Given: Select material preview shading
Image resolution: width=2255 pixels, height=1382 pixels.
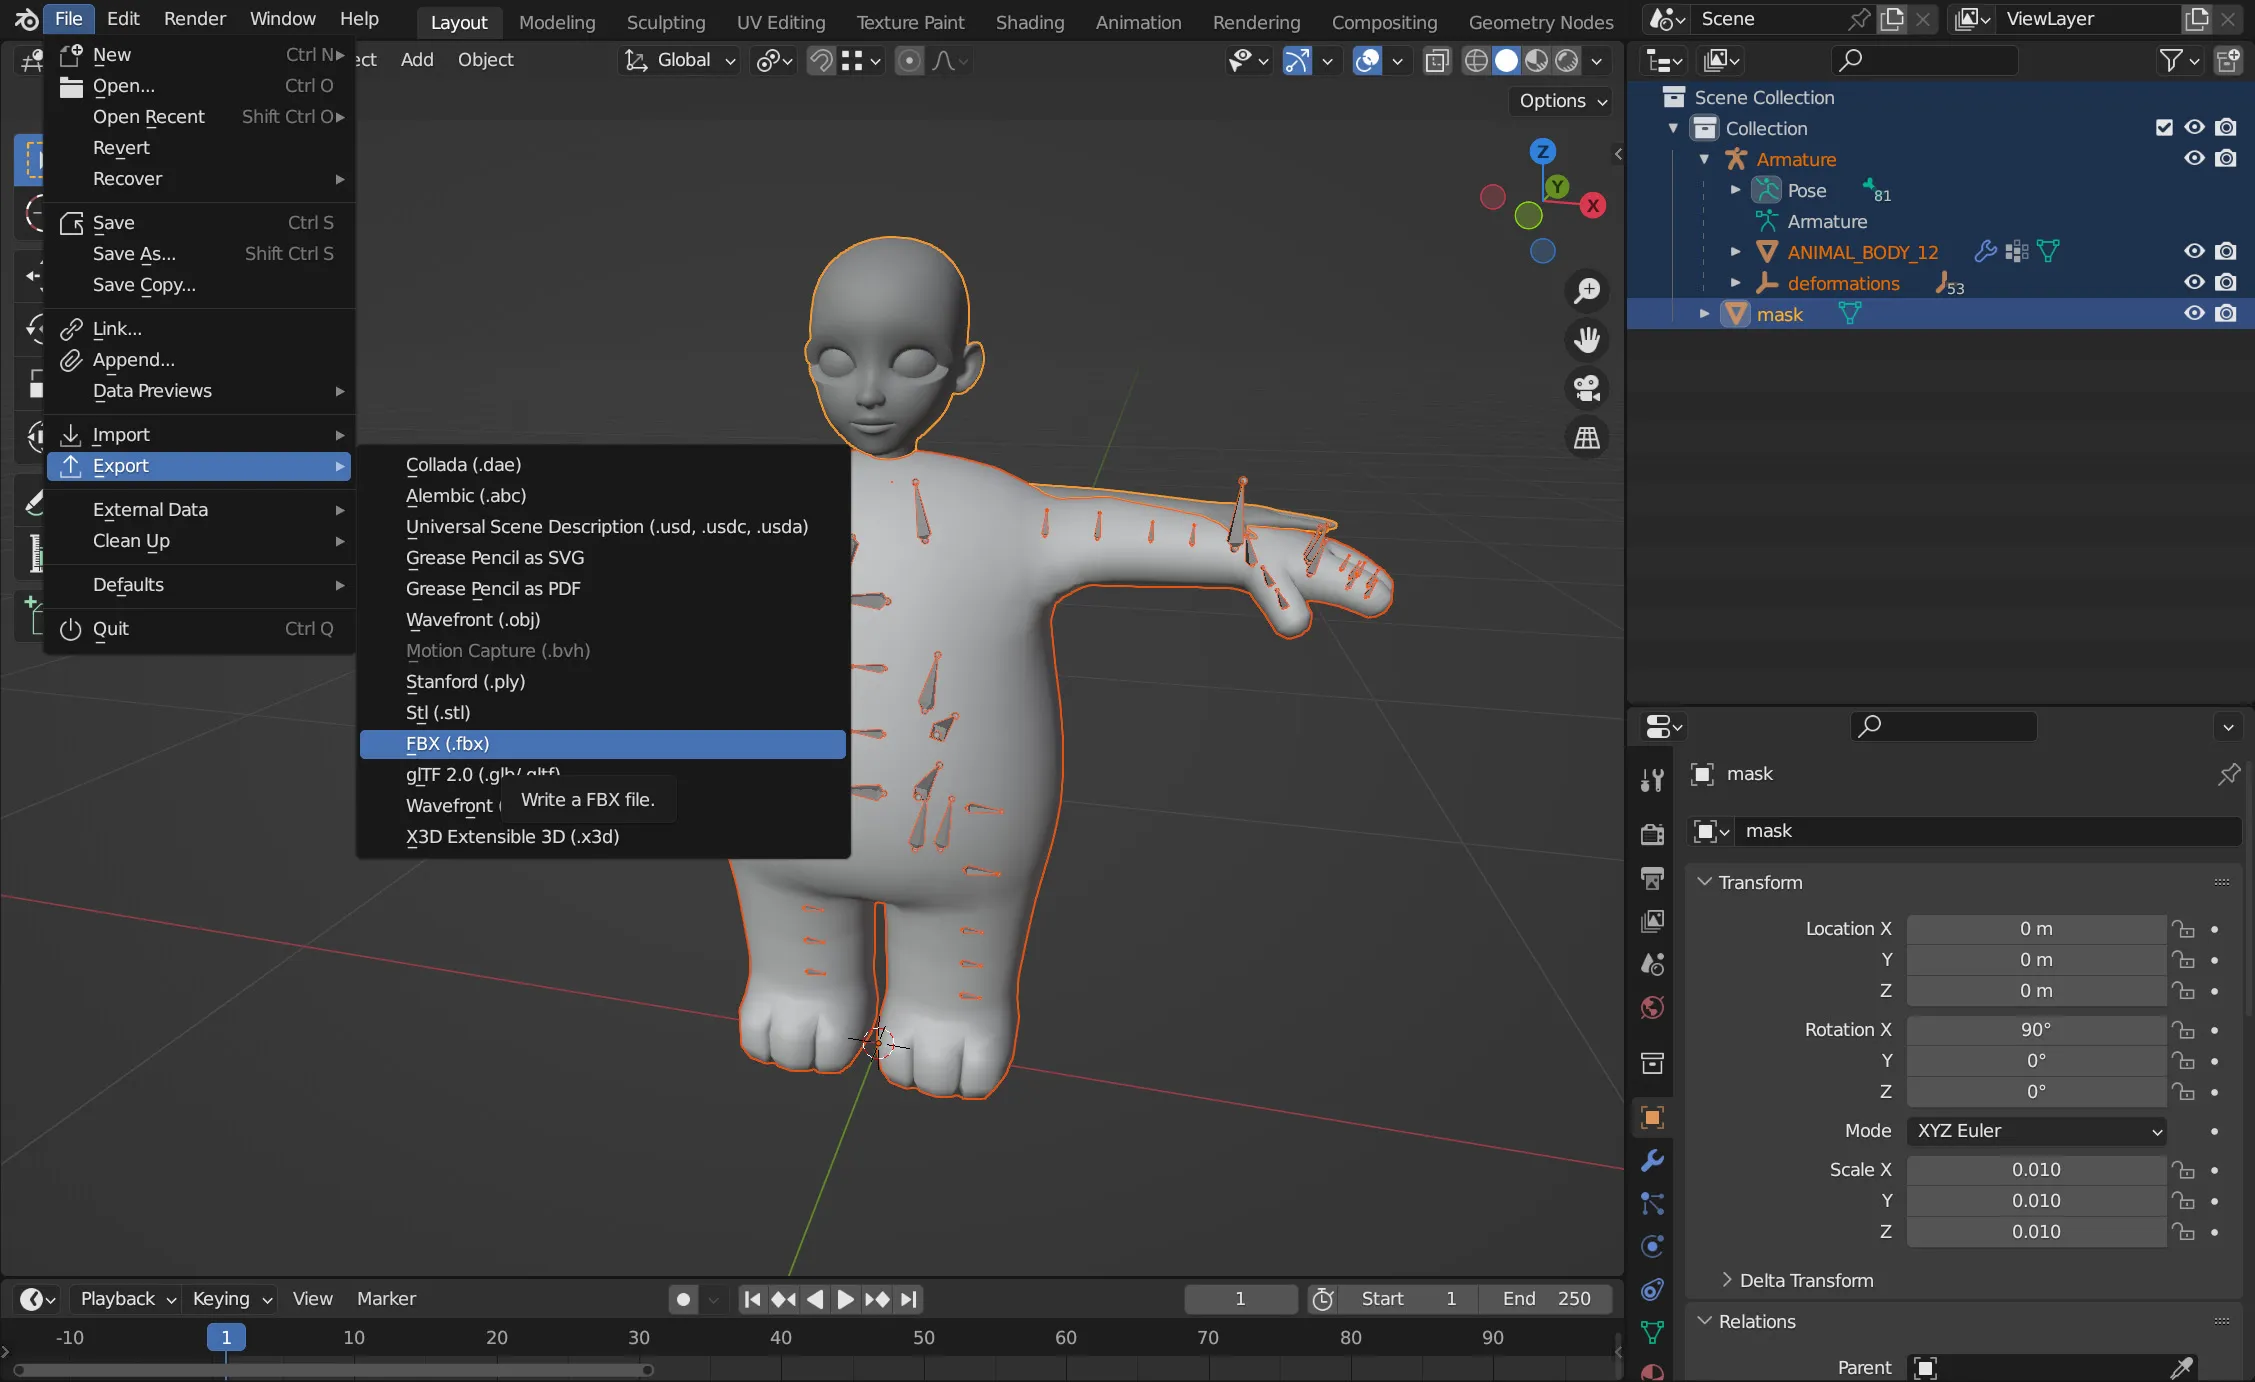Looking at the screenshot, I should 1536,61.
